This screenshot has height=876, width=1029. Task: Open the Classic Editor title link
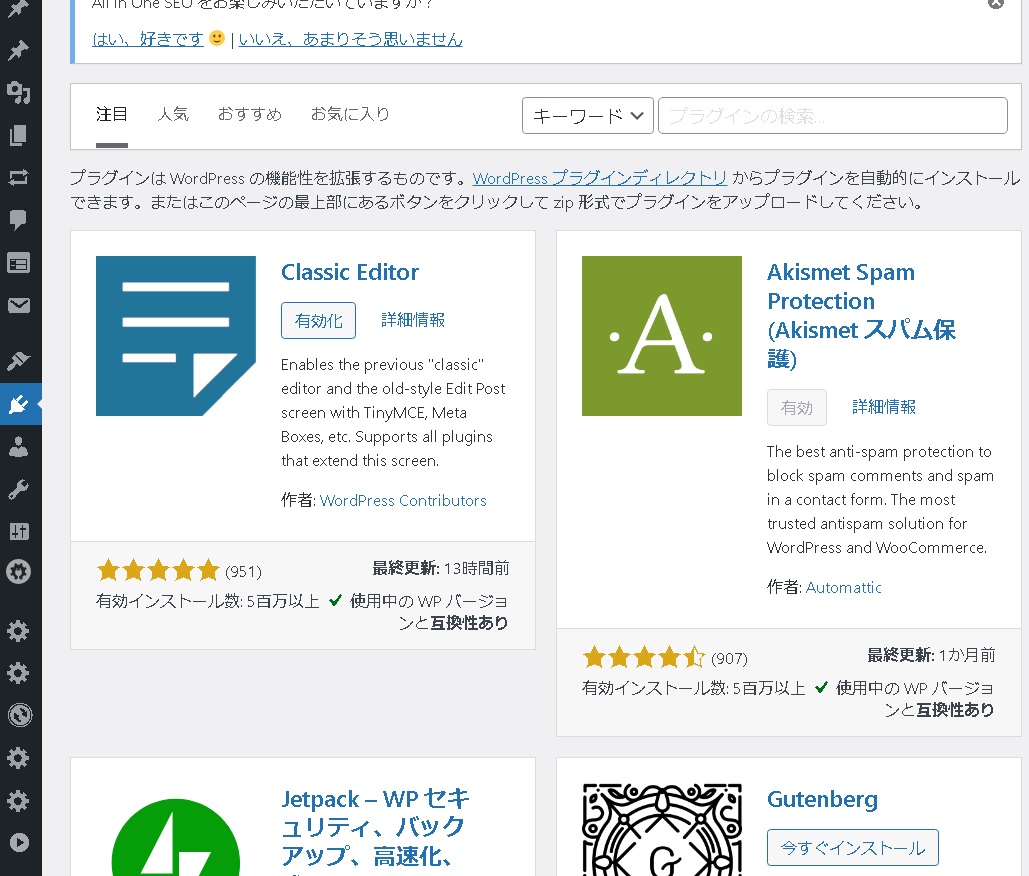tap(350, 272)
